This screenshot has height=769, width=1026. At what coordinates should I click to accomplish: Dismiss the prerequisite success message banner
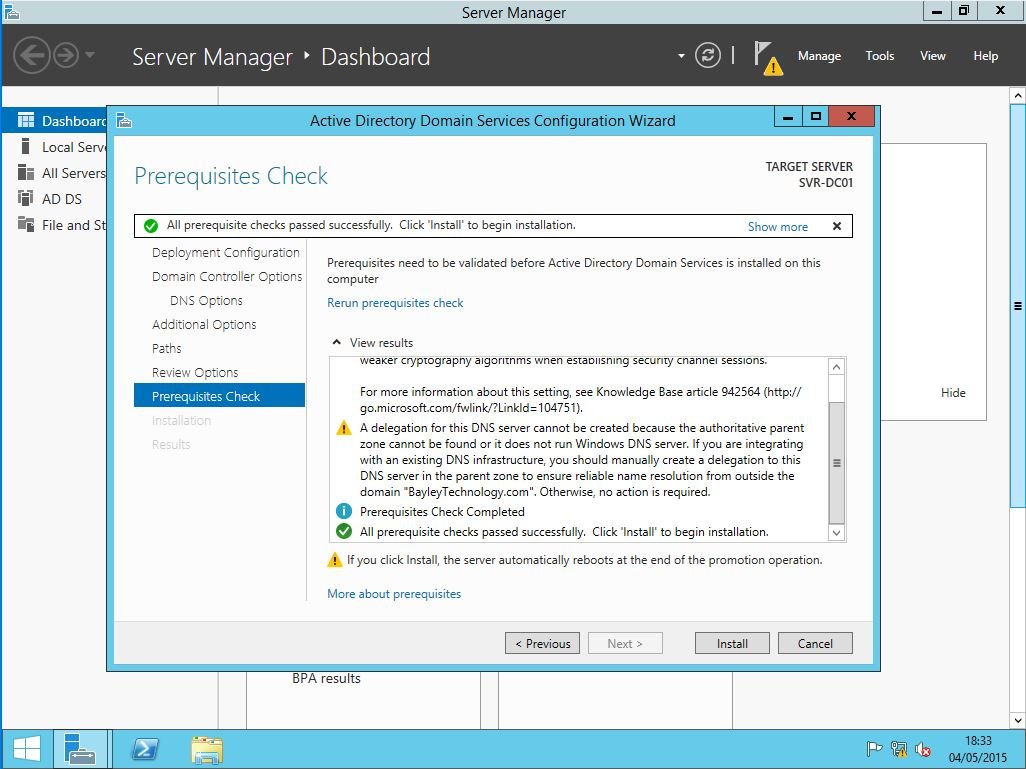[x=837, y=226]
